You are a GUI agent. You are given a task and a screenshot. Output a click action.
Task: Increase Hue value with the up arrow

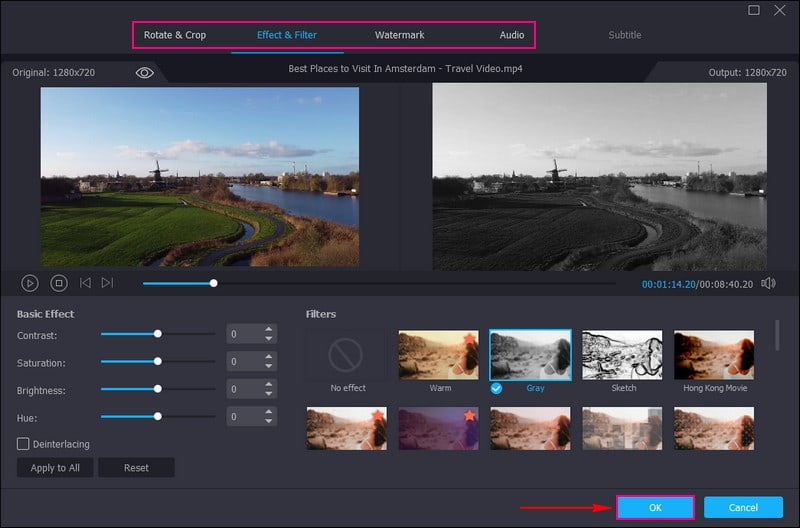point(268,411)
